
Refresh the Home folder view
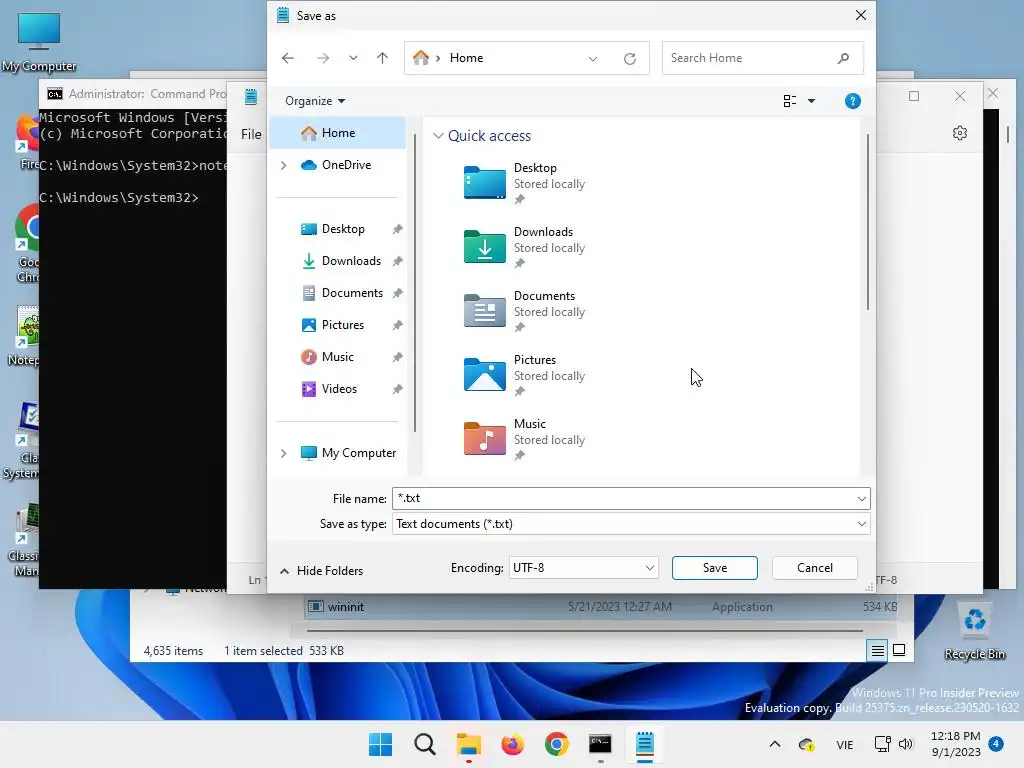[x=630, y=59]
